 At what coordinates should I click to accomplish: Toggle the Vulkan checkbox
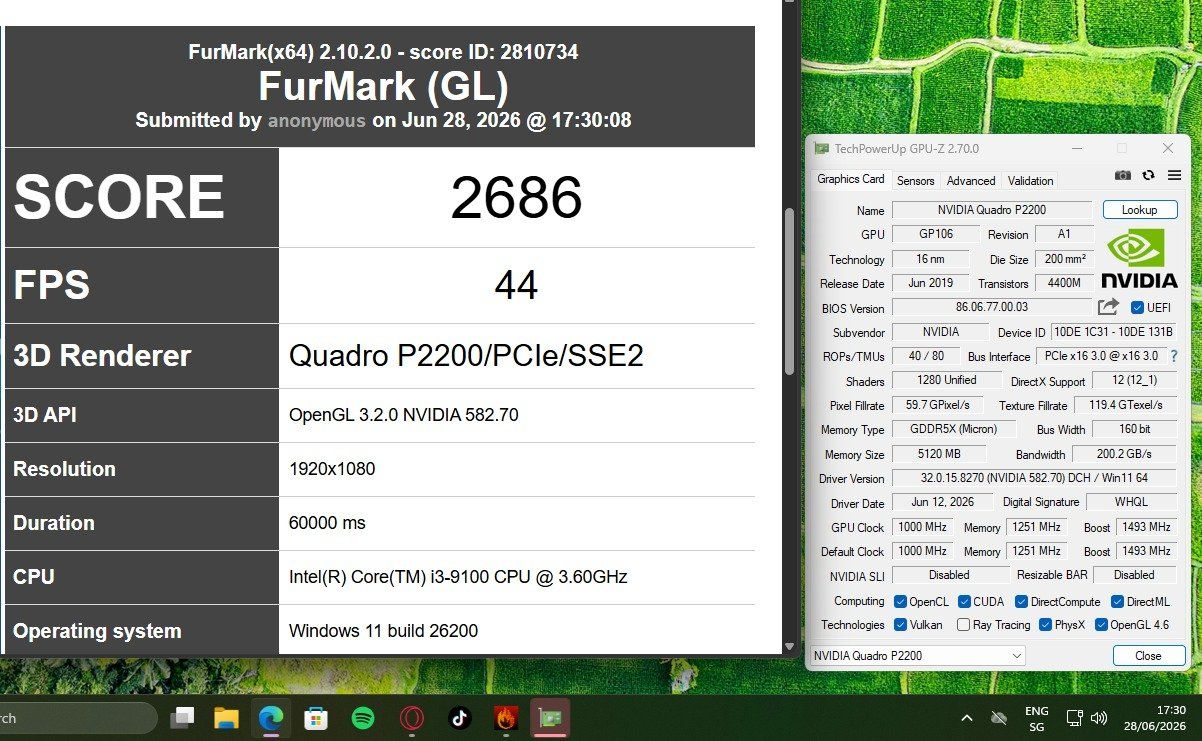click(900, 625)
